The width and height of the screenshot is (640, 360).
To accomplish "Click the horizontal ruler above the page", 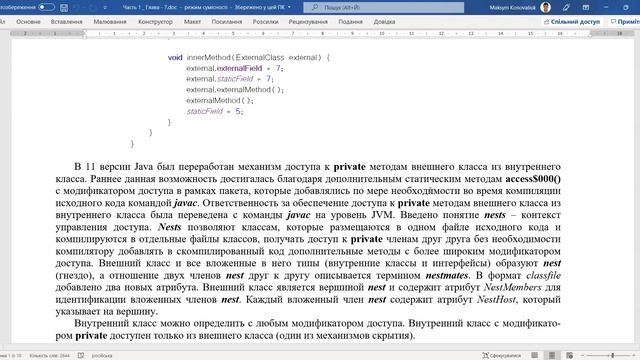I will pos(322,33).
